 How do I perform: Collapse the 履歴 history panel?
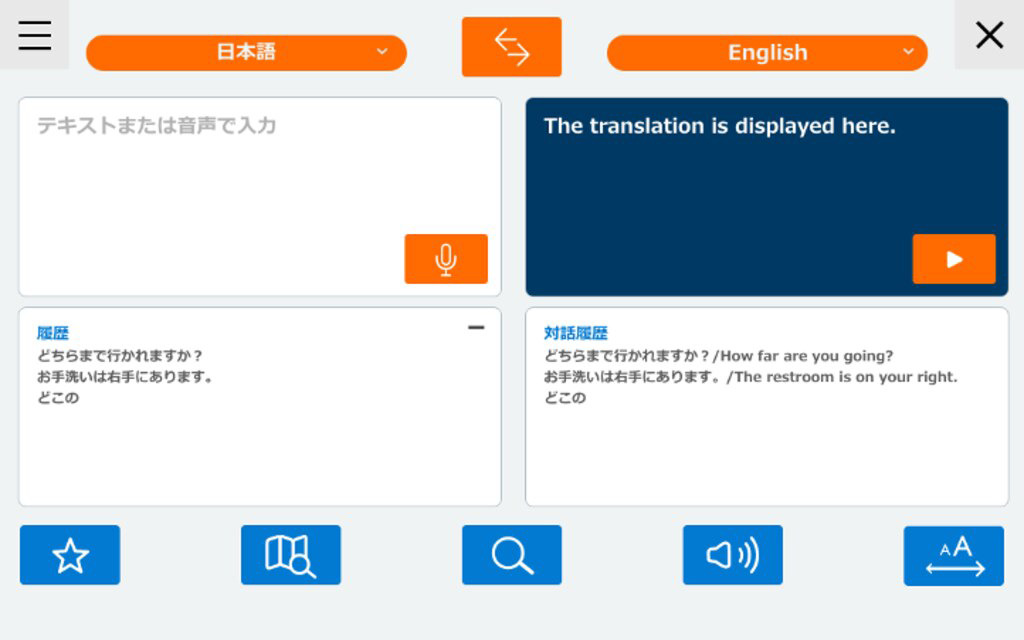(x=477, y=326)
